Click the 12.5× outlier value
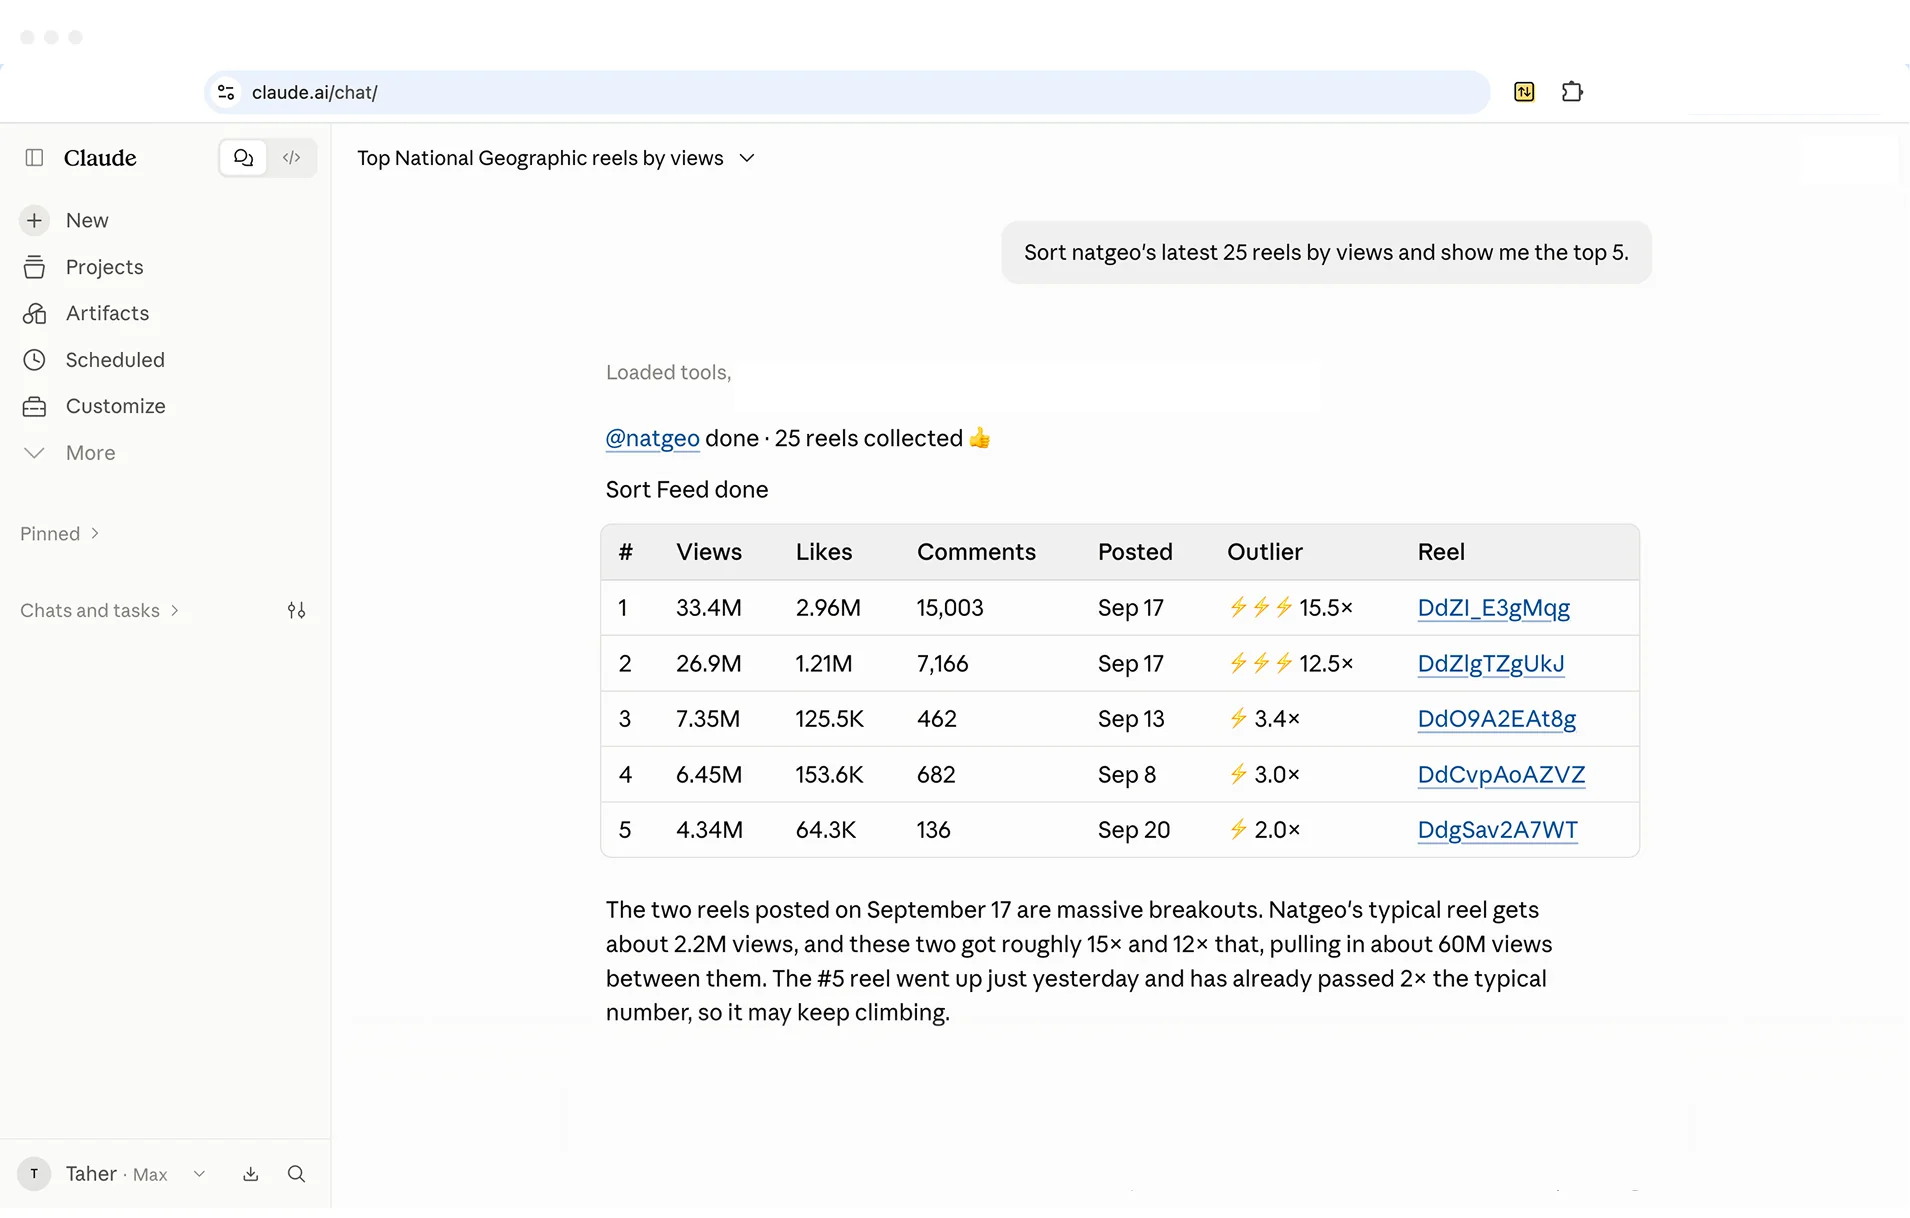Image resolution: width=1910 pixels, height=1218 pixels. click(x=1326, y=663)
